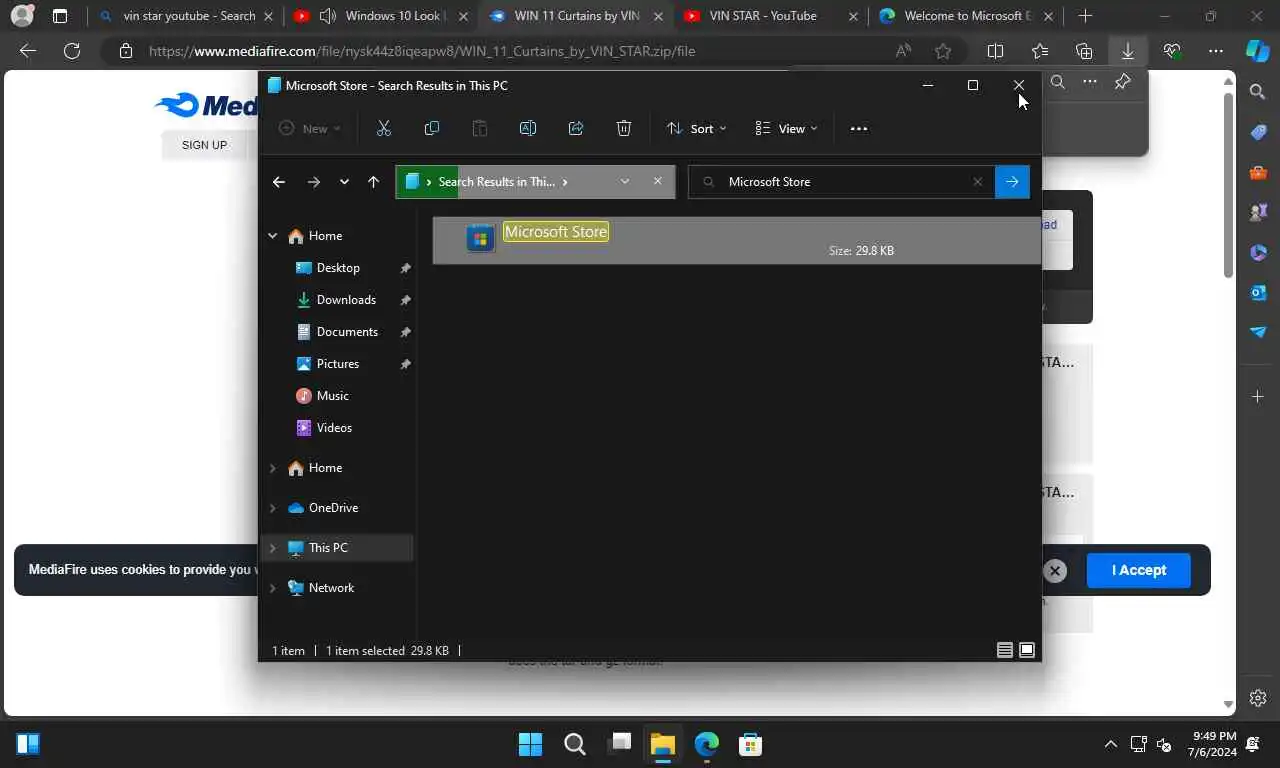Unpin Downloads from quick access
This screenshot has width=1280, height=768.
coord(405,300)
